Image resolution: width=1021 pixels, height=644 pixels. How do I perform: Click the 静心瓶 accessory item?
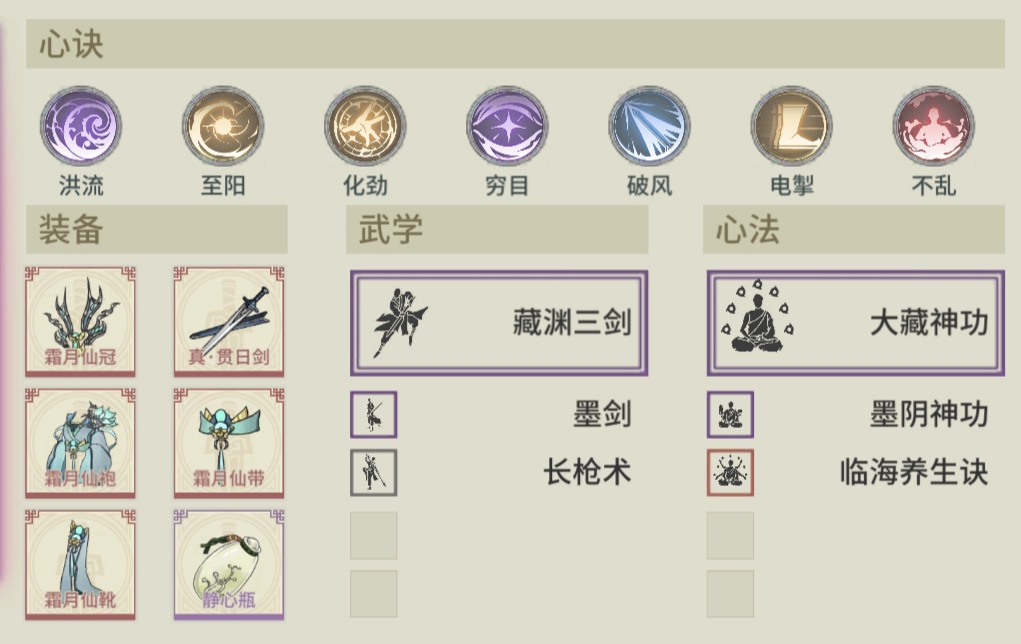click(x=229, y=565)
